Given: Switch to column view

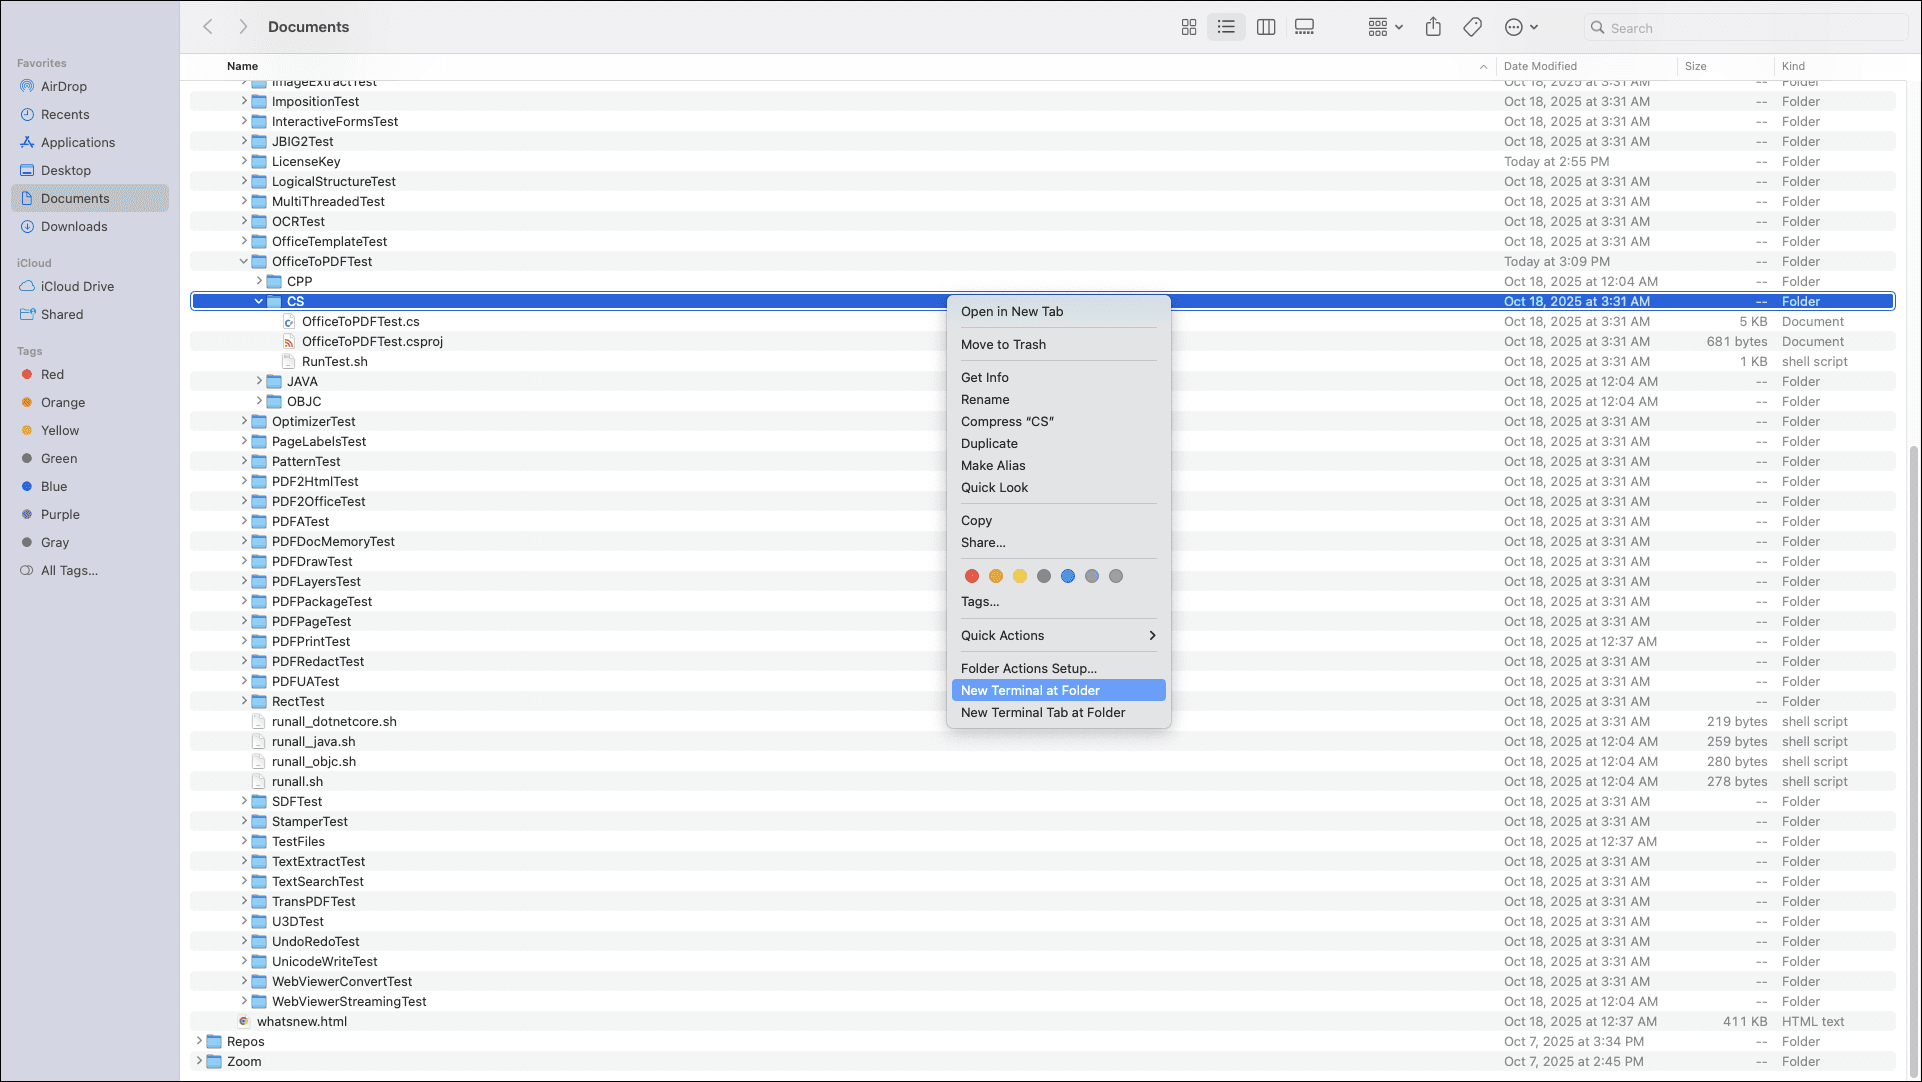Looking at the screenshot, I should tap(1266, 27).
